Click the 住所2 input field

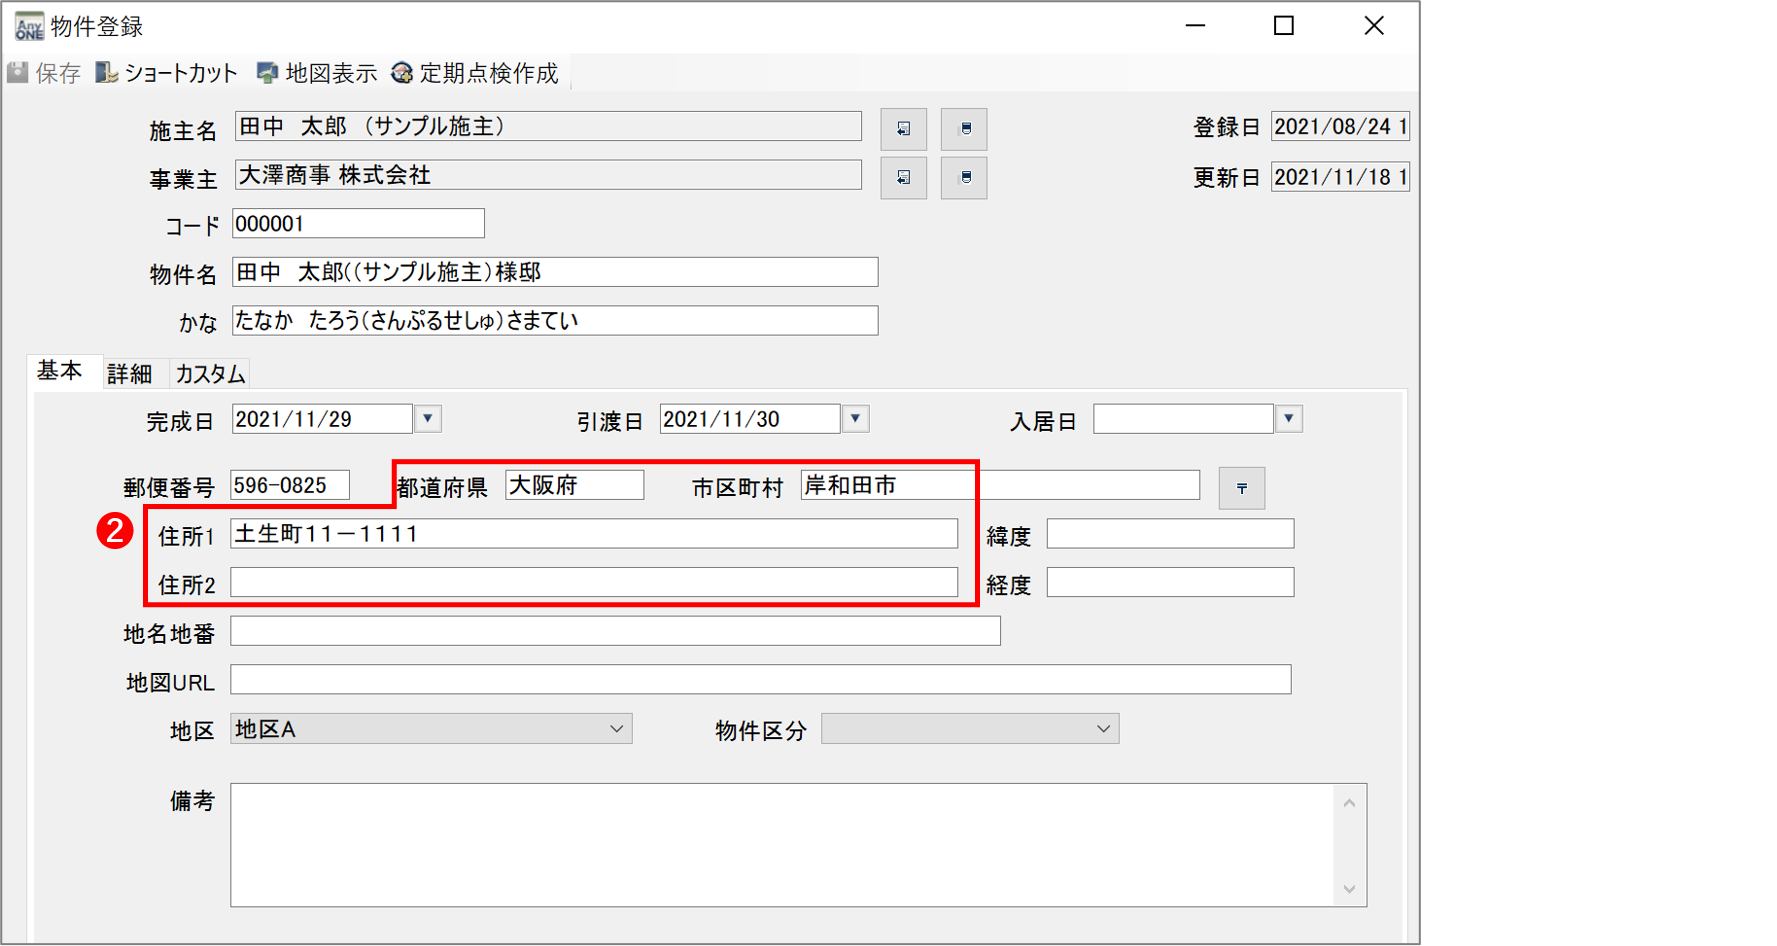593,583
